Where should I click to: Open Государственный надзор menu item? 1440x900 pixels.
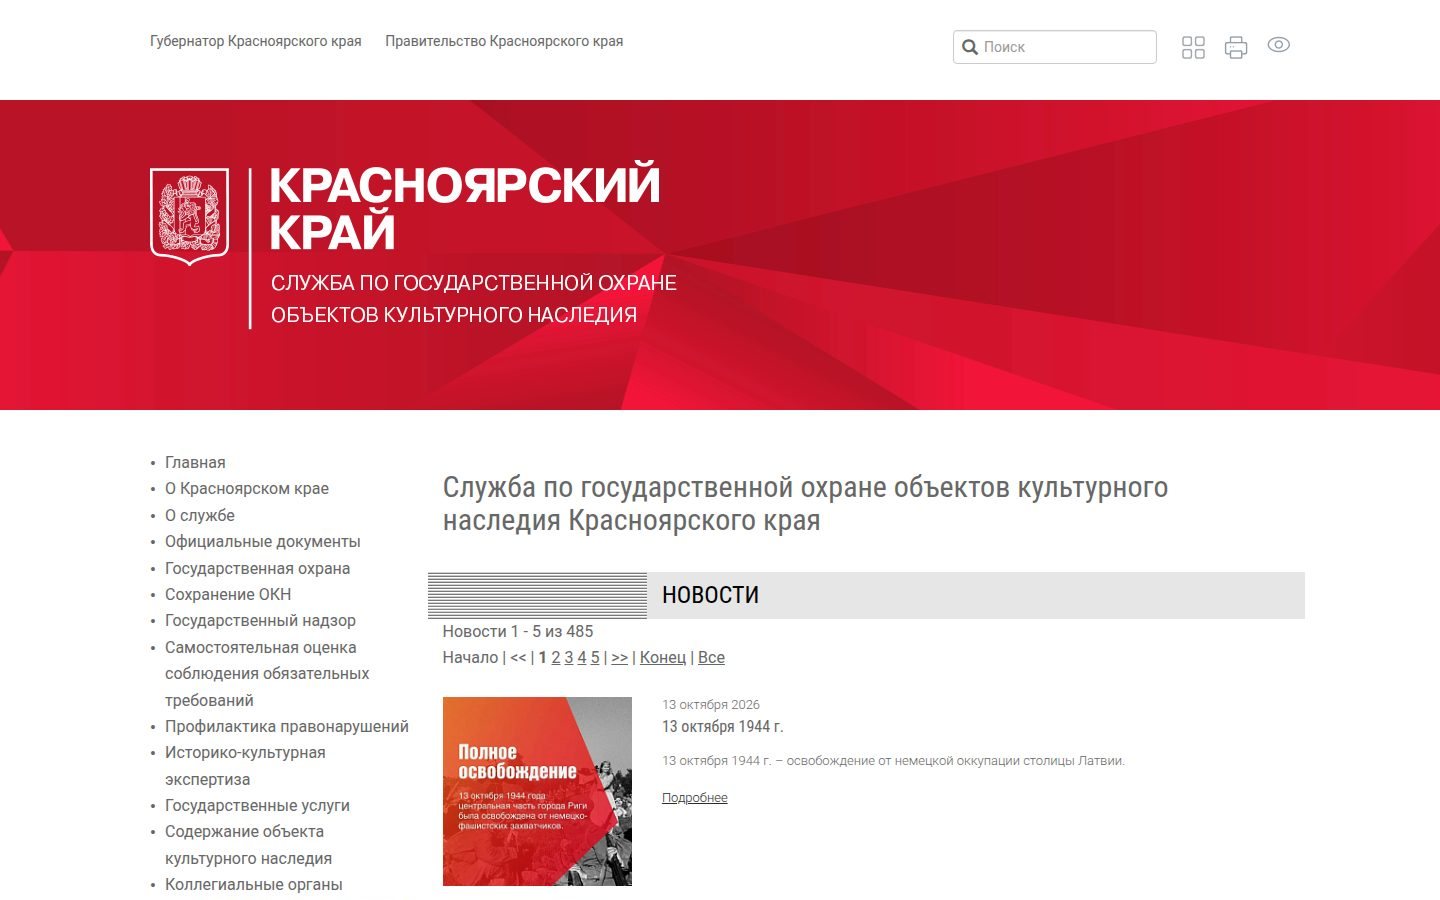coord(260,620)
